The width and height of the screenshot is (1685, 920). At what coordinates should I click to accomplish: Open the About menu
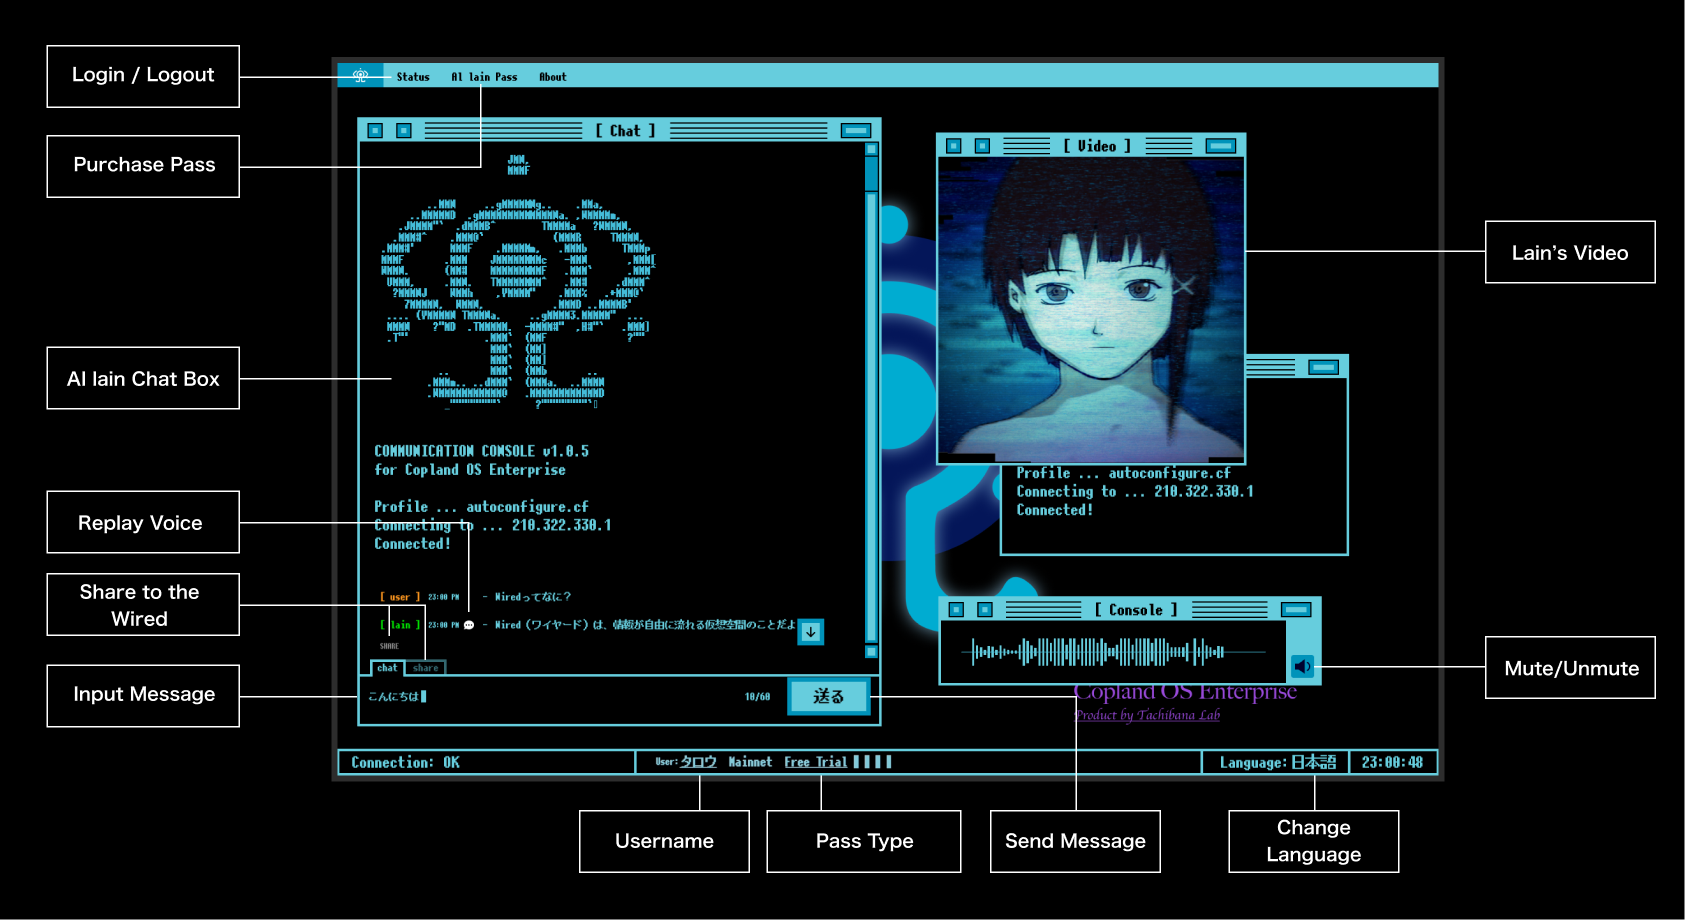(552, 77)
